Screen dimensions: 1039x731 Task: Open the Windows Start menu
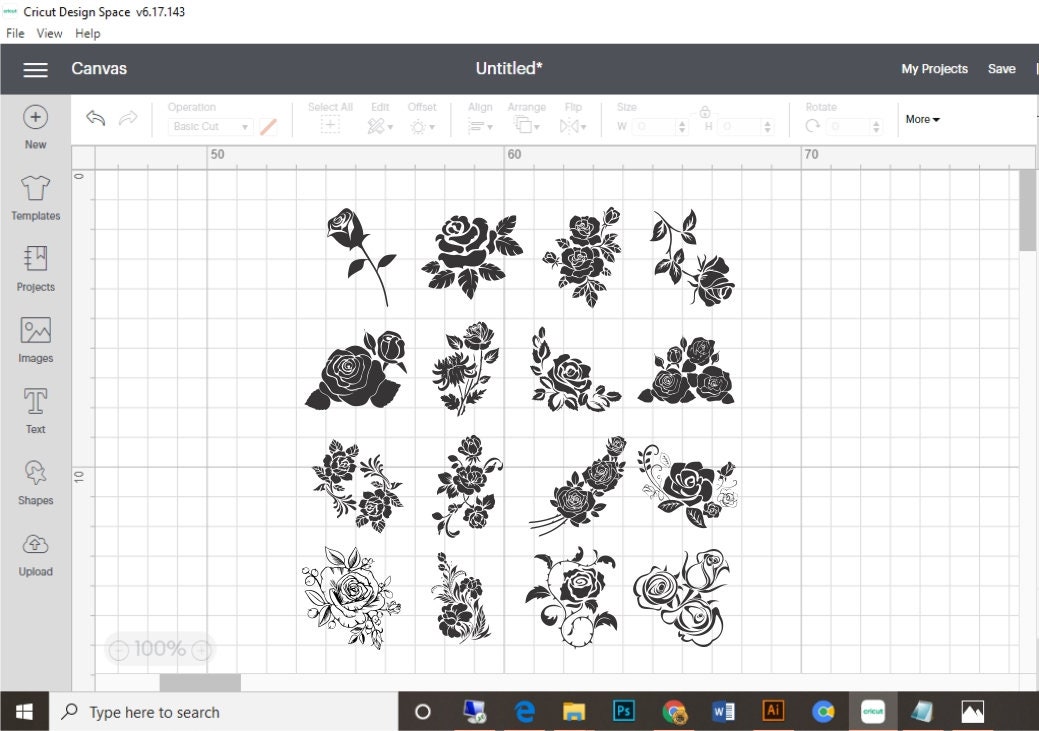click(25, 712)
